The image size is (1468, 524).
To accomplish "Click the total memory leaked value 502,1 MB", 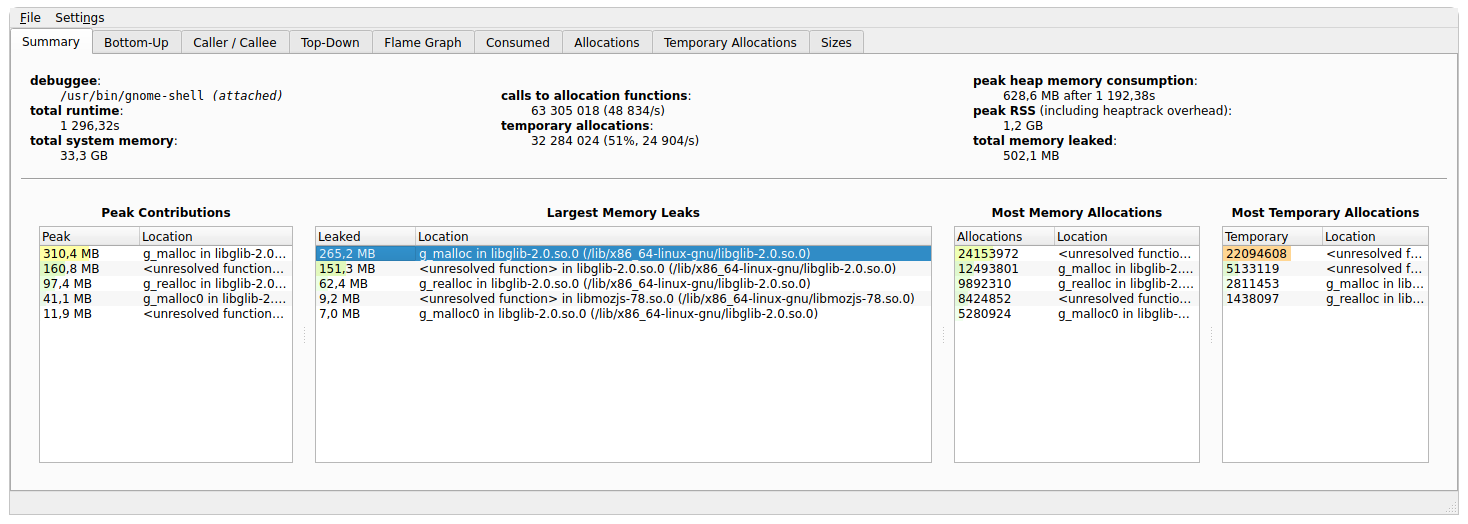I will click(1031, 156).
